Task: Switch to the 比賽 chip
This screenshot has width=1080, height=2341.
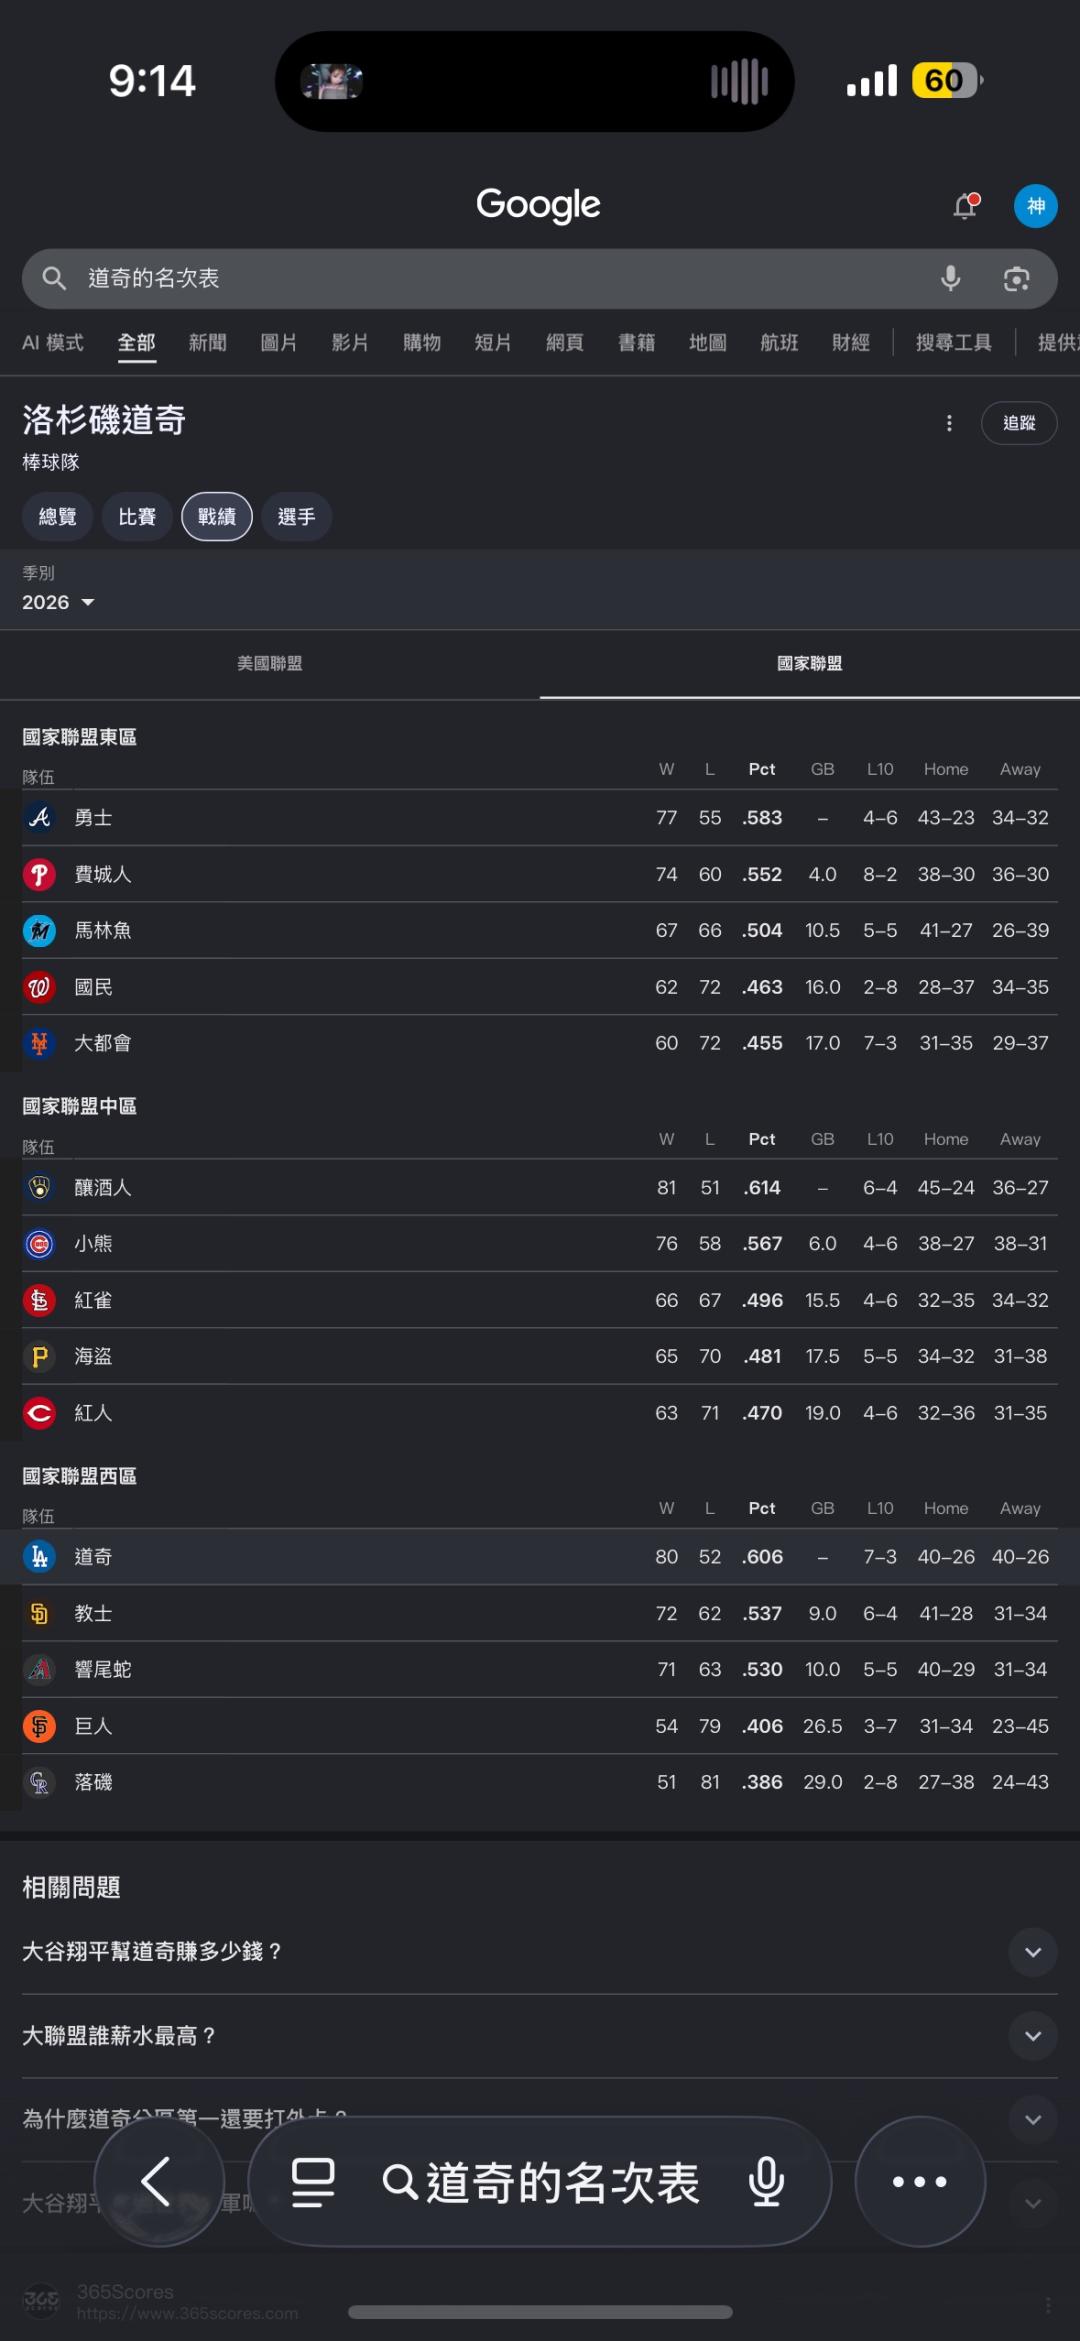Action: [x=137, y=517]
